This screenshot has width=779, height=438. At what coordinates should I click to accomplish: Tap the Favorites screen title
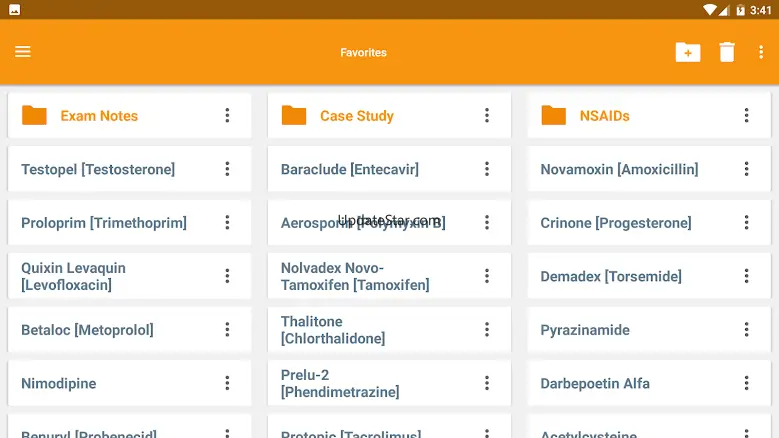[x=363, y=52]
